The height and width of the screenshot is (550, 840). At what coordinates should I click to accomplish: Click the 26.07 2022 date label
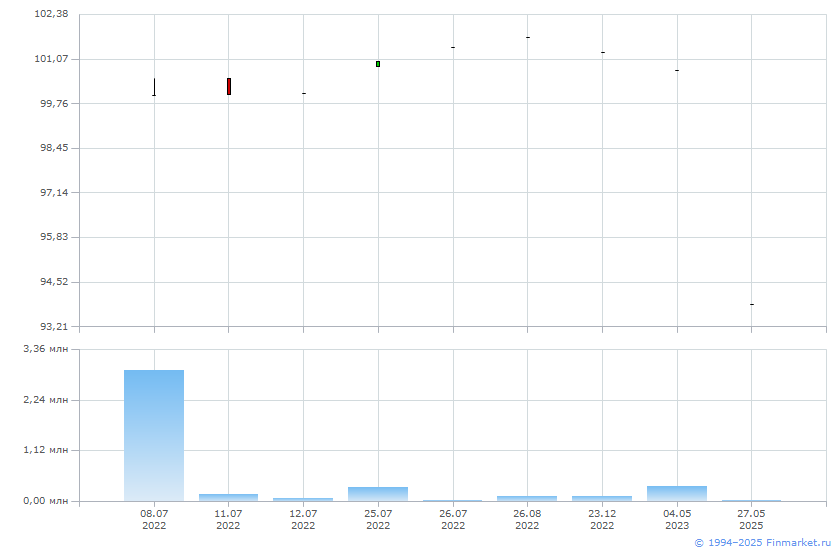point(453,519)
